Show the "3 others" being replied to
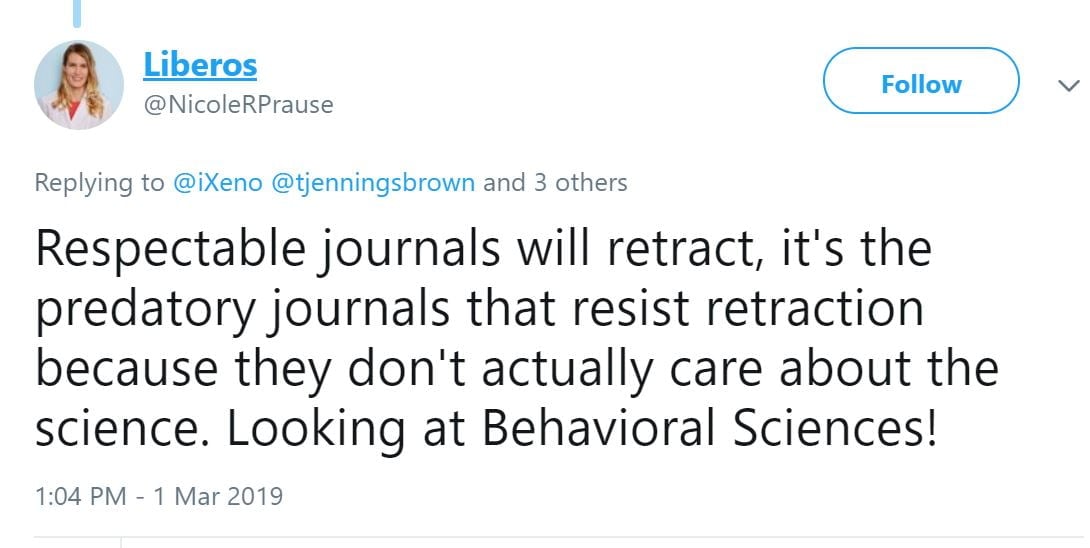 (x=583, y=183)
